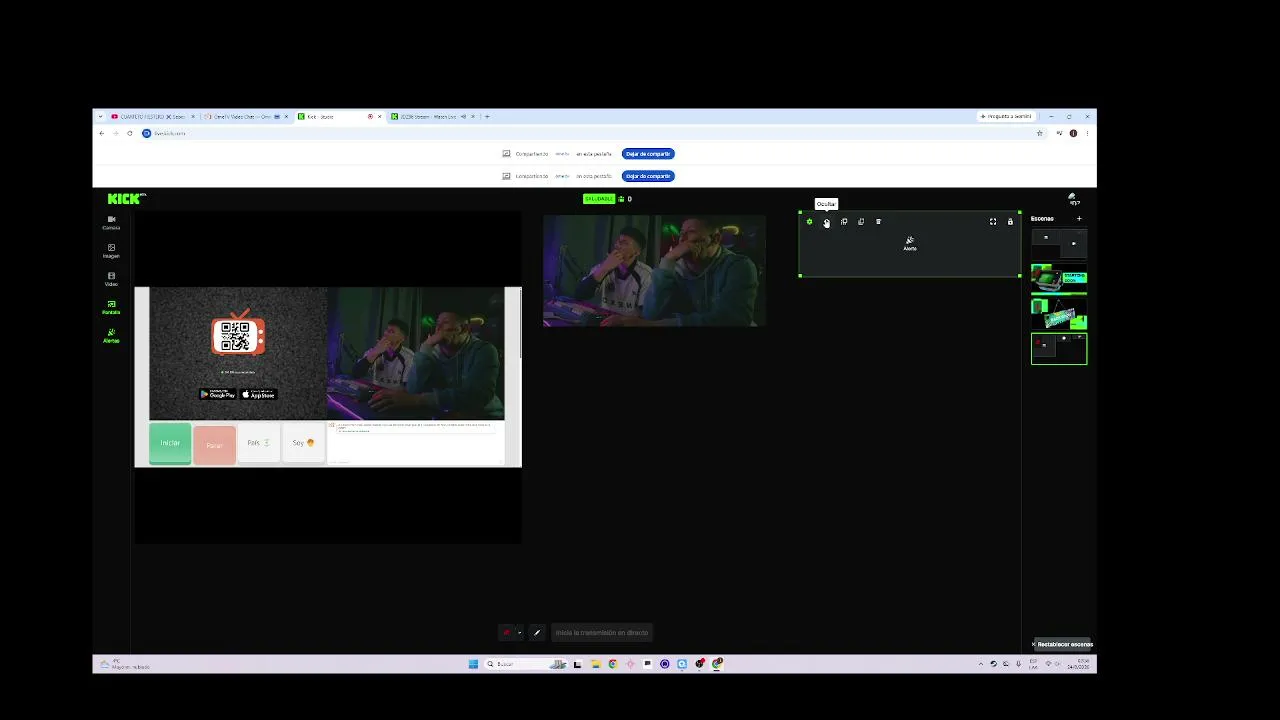Screen dimensions: 1280x720
Task: Add a new scene with plus icon
Action: [1079, 218]
